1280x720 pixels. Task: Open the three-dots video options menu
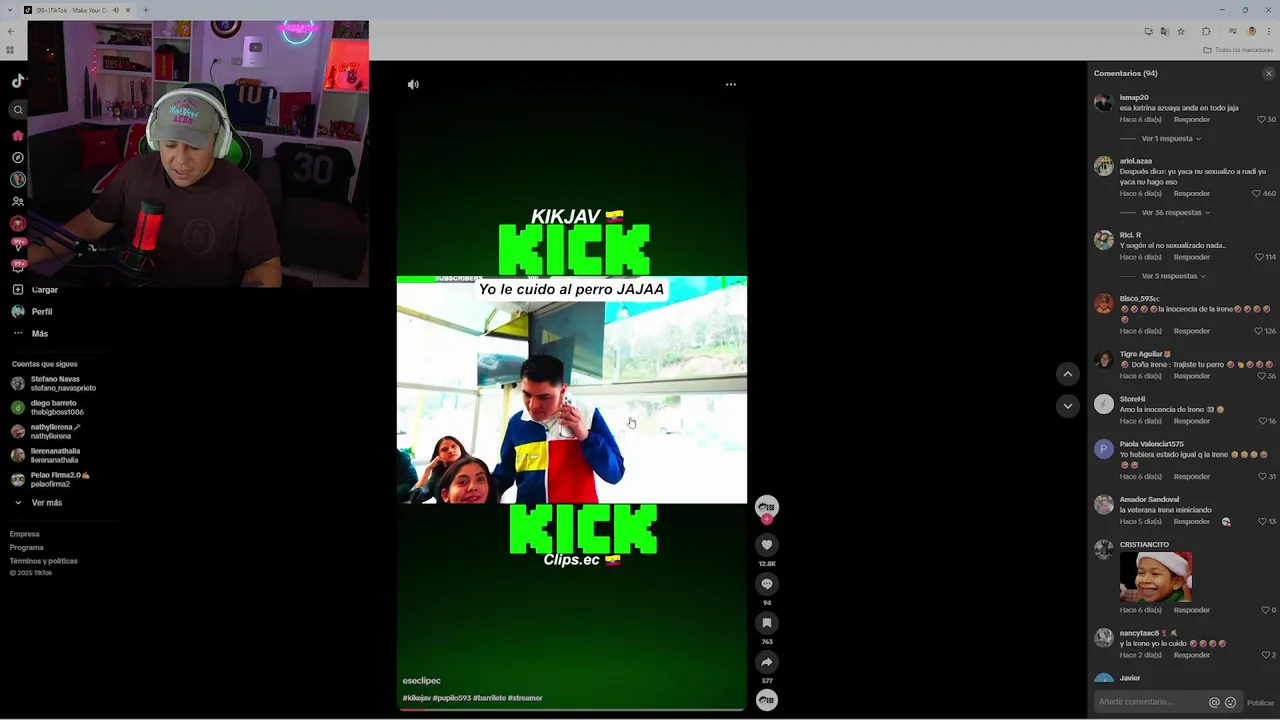[x=731, y=85]
